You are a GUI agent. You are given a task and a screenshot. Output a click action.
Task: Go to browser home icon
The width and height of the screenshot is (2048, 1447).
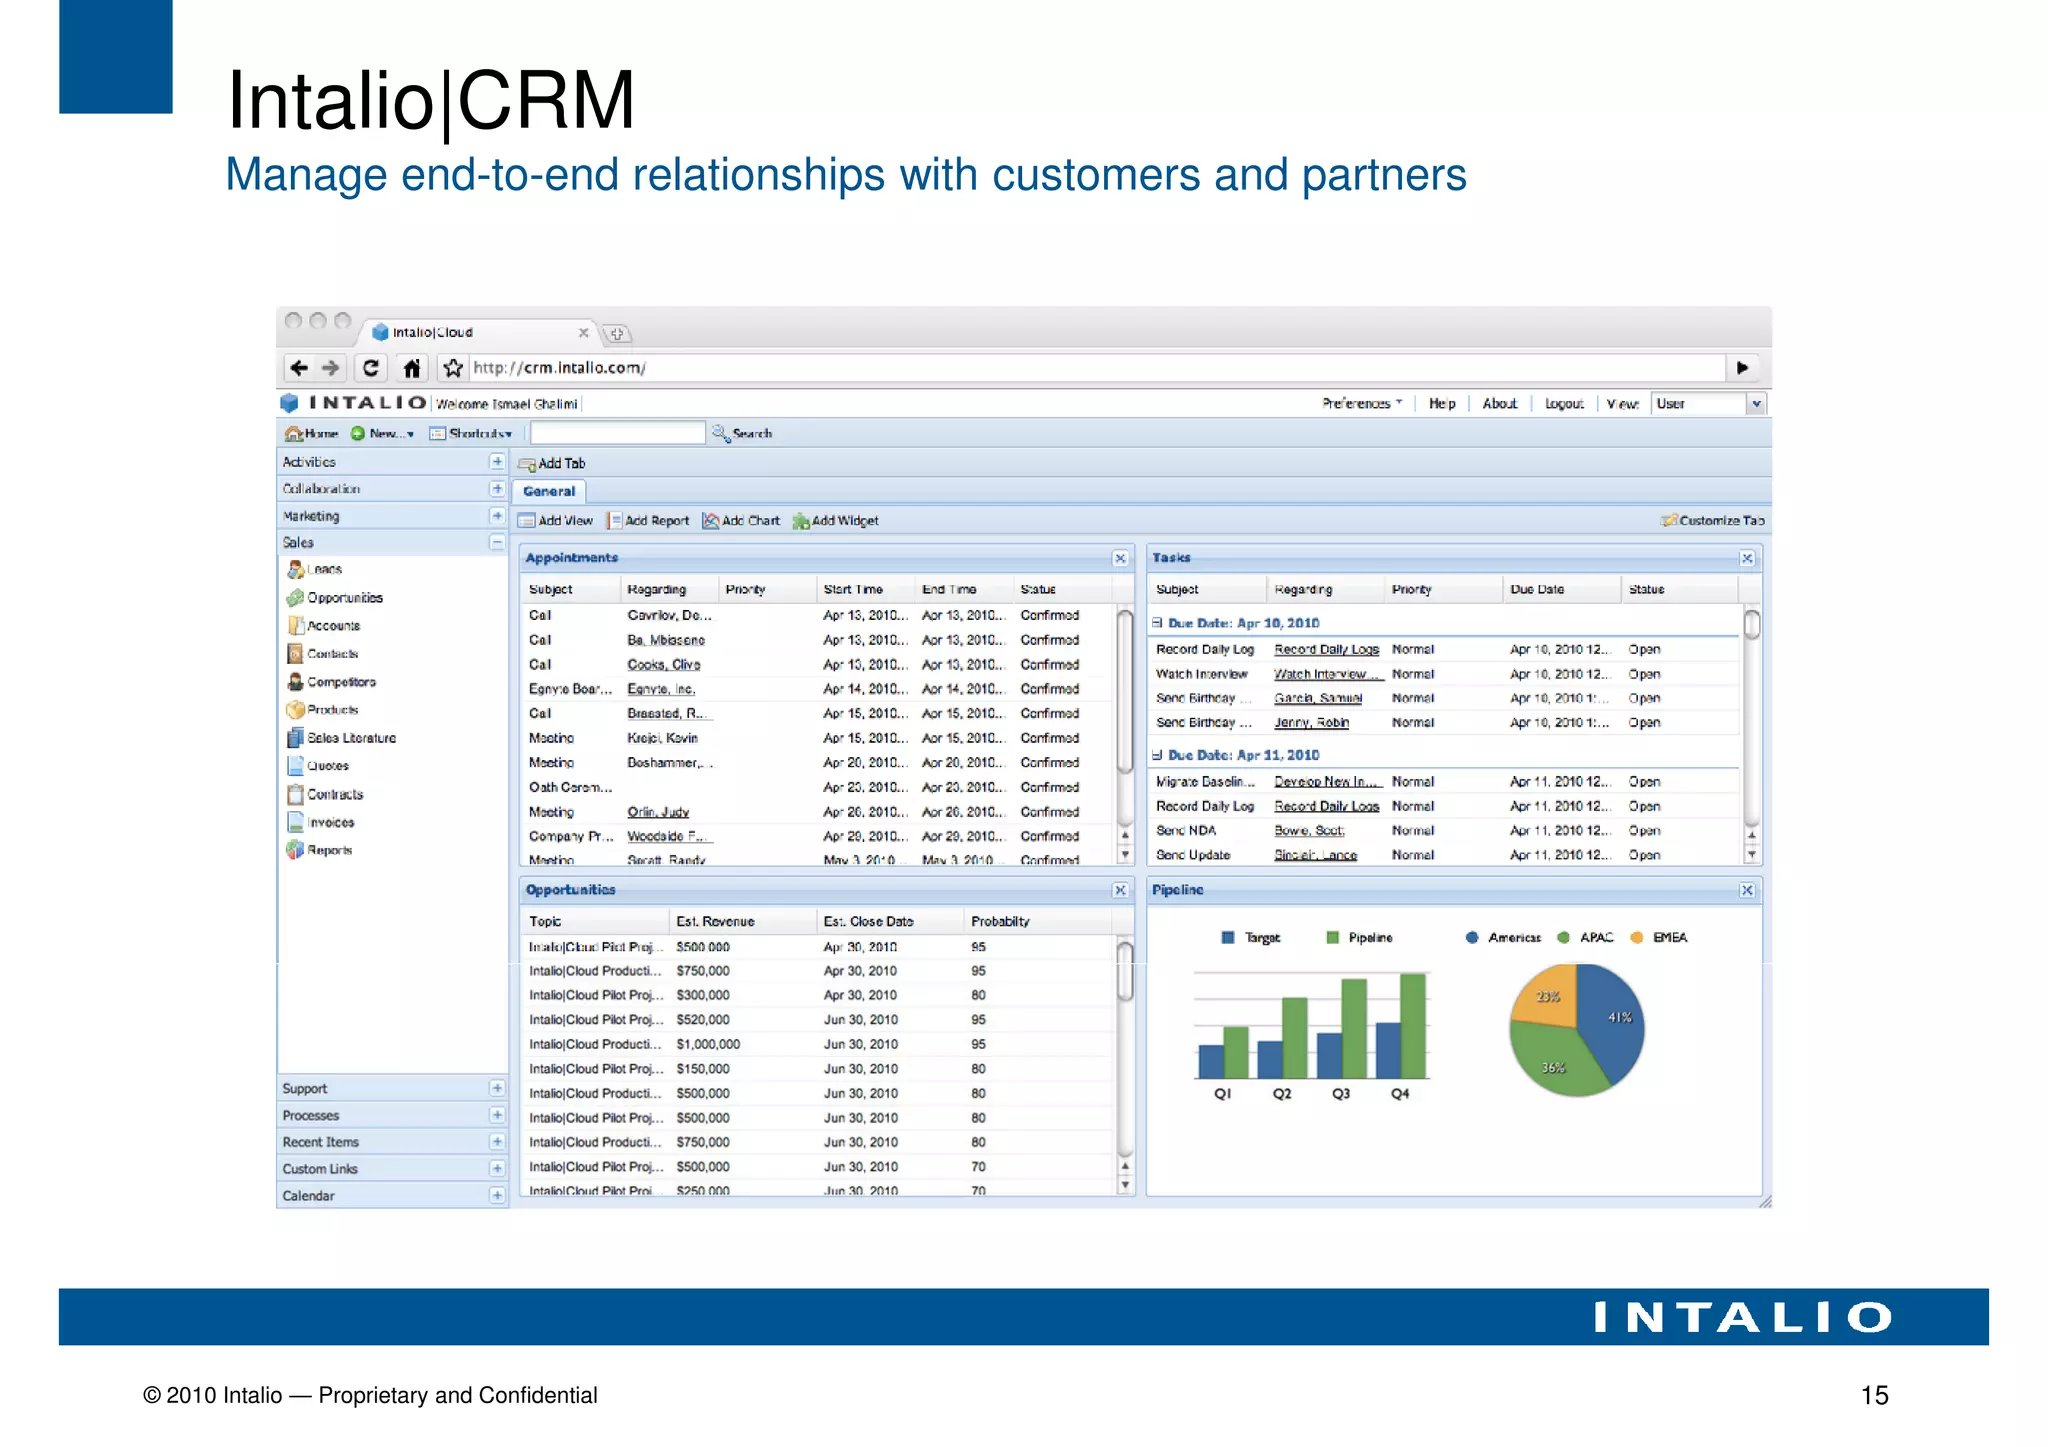pyautogui.click(x=412, y=368)
